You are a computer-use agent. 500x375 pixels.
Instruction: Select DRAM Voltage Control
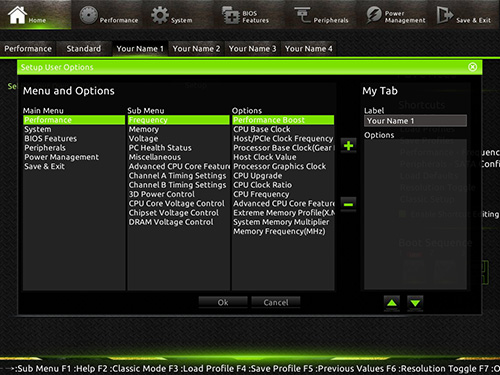click(x=179, y=222)
